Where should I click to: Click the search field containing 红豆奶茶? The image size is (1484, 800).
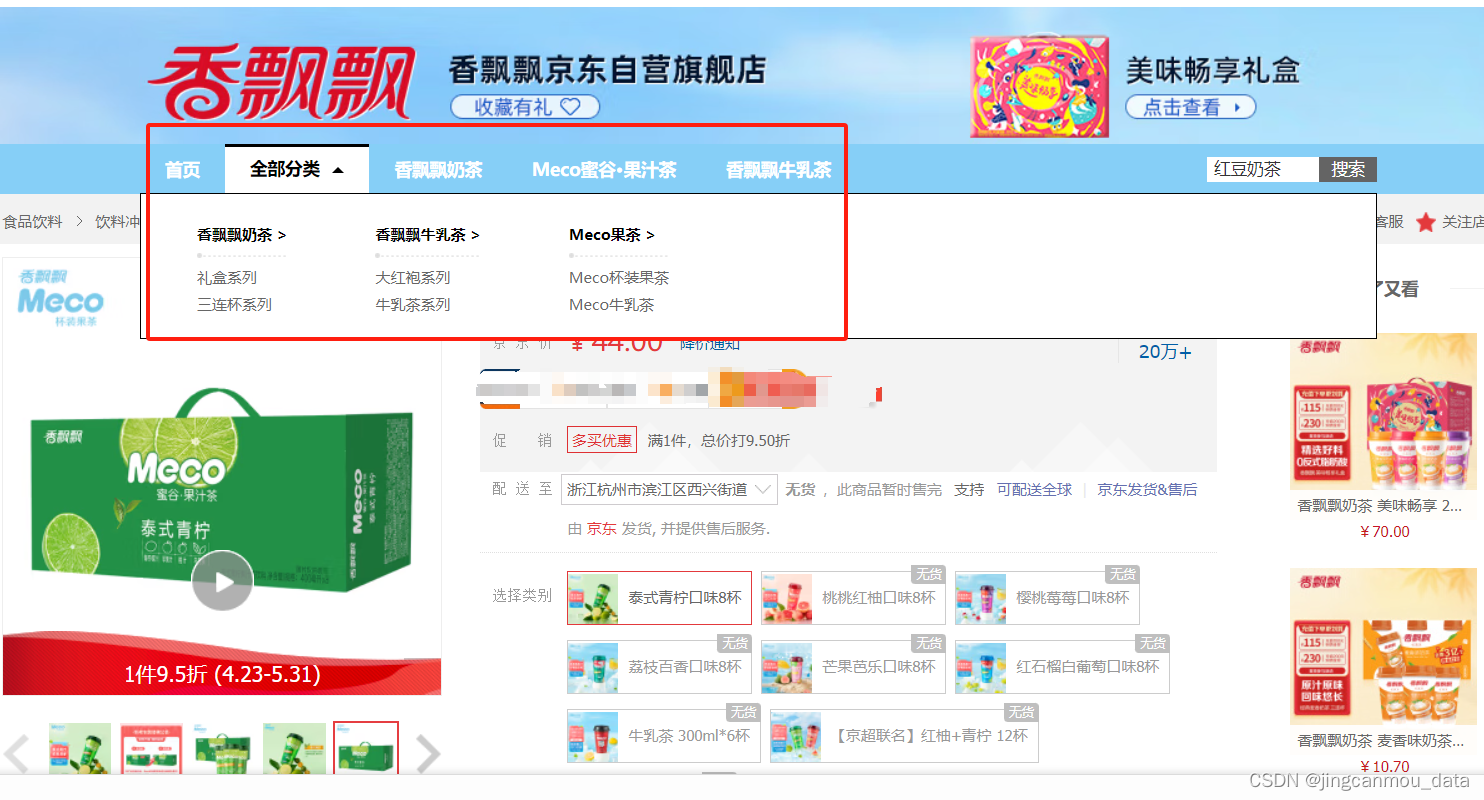coord(1263,169)
